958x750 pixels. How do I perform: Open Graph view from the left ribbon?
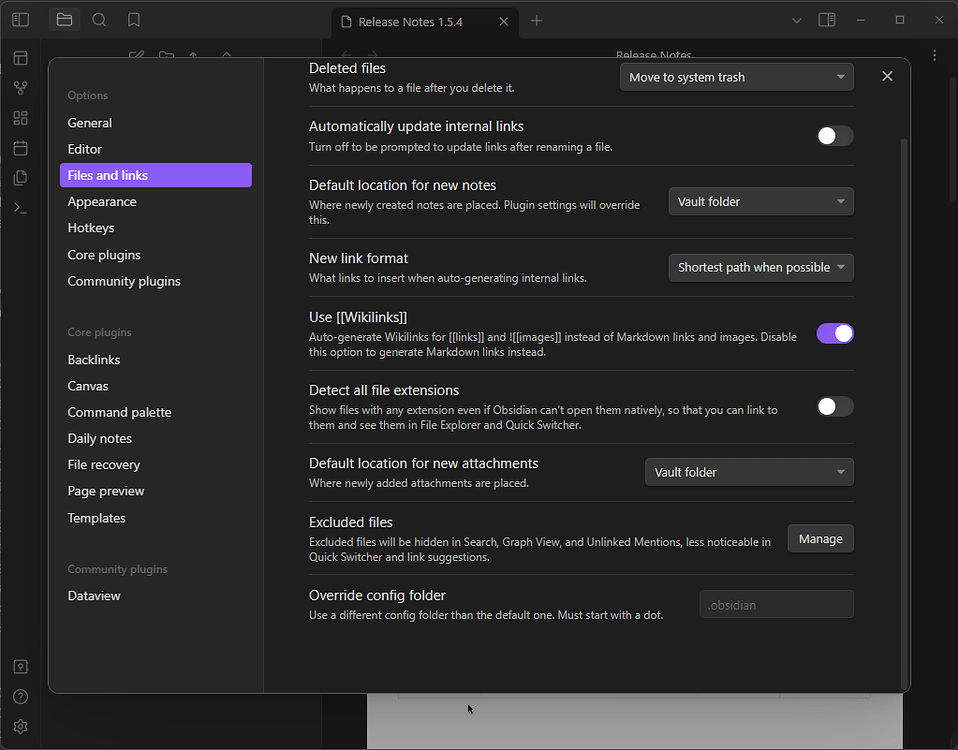point(20,88)
